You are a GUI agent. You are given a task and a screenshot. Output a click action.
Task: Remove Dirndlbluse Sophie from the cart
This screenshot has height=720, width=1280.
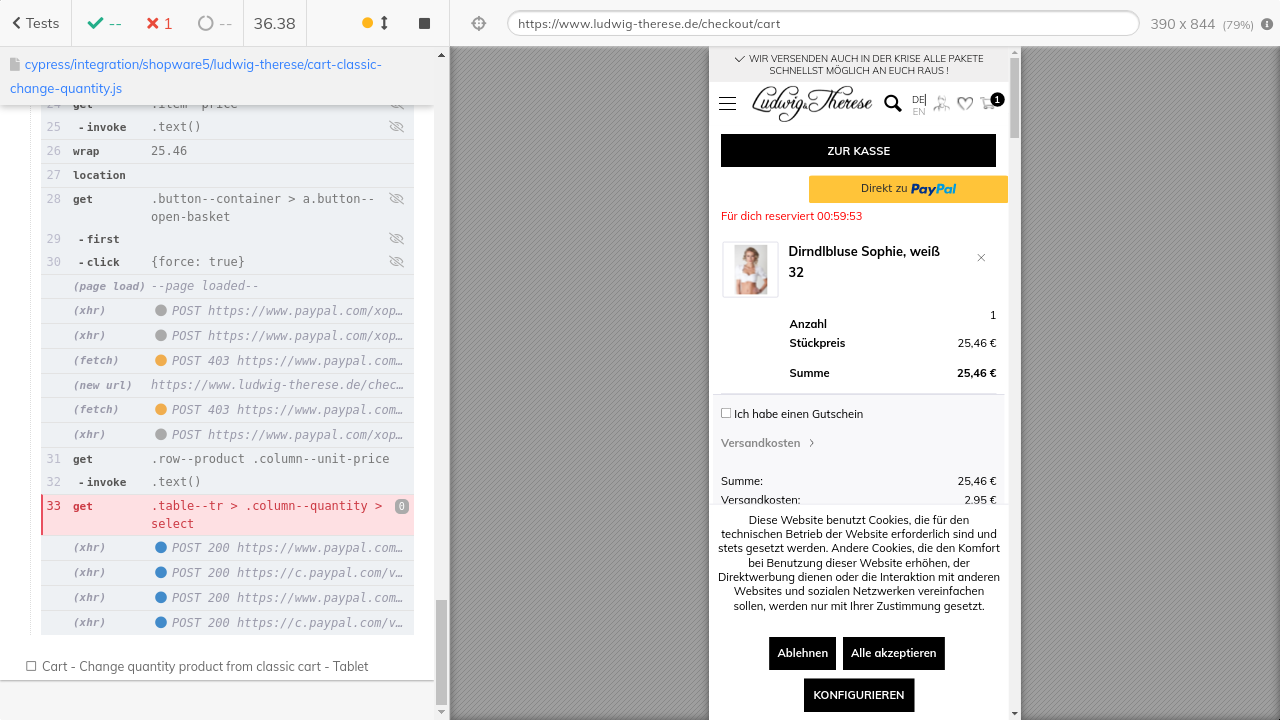point(981,258)
